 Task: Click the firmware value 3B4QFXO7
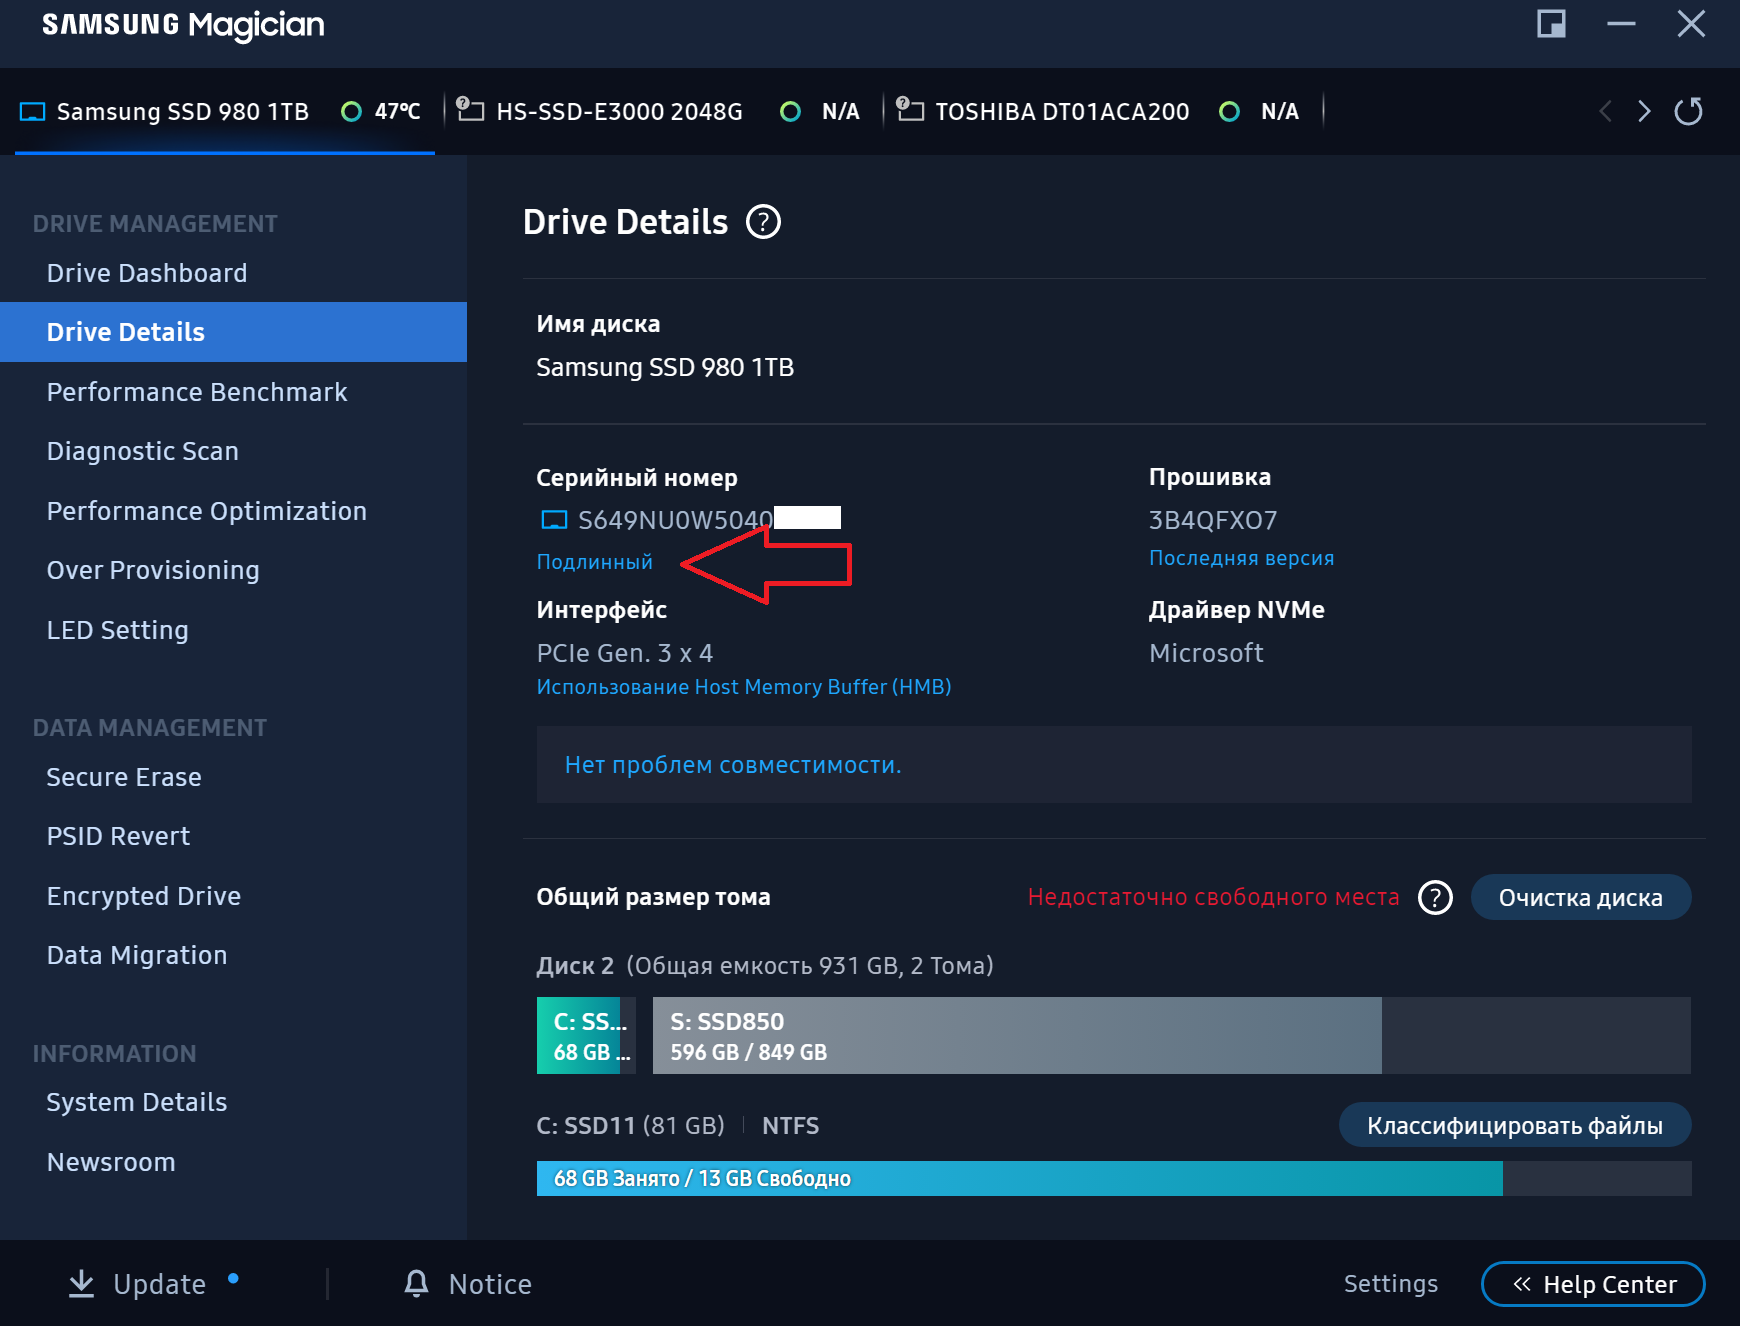tap(1213, 520)
